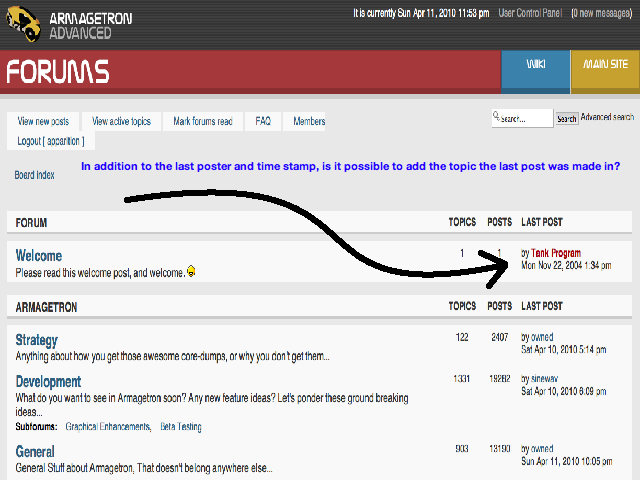Click Mark forums read

[202, 121]
